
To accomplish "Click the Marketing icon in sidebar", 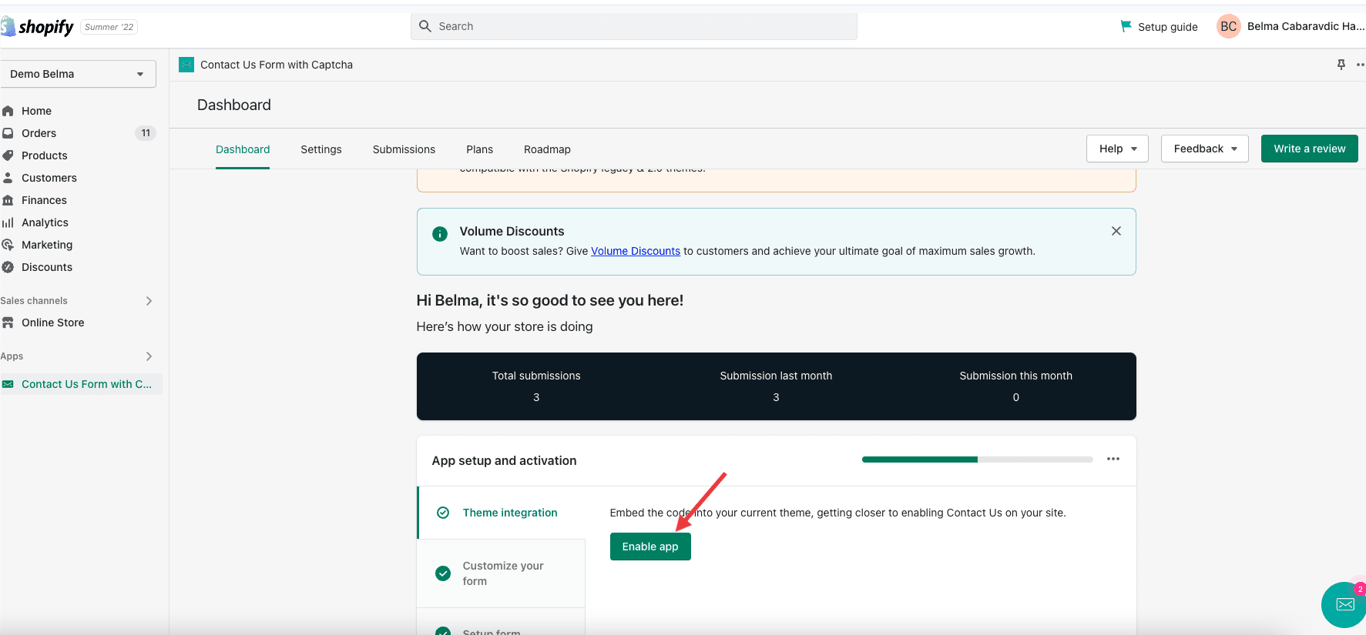I will coord(8,245).
